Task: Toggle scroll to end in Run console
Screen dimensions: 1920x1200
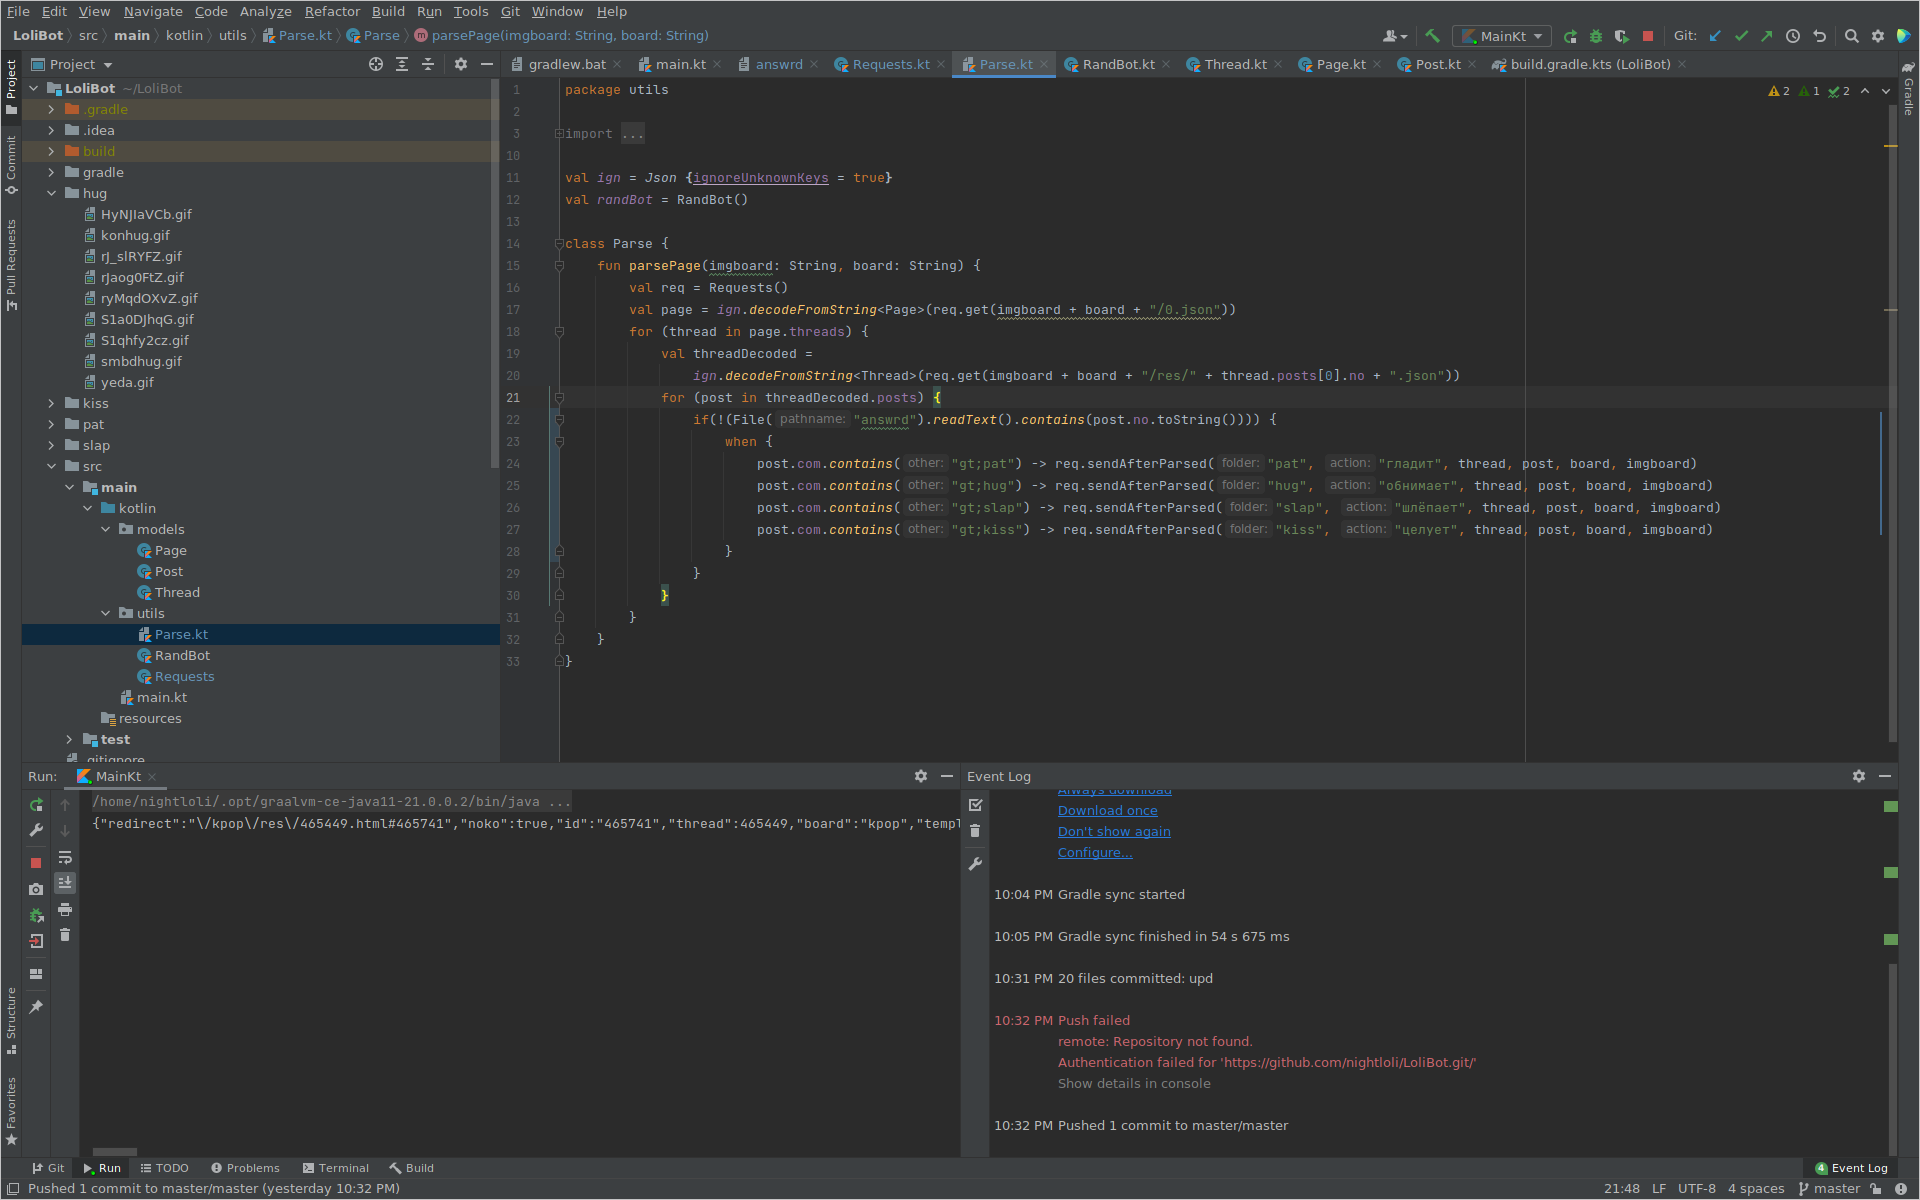Action: pos(65,883)
